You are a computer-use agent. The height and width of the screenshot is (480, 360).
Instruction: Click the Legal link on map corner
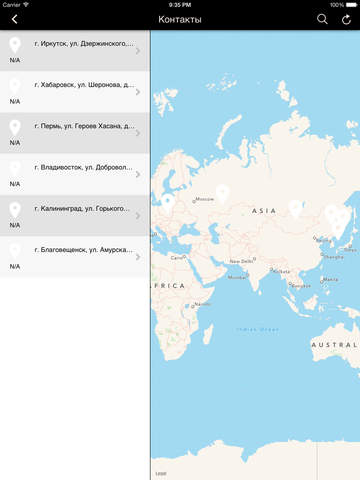[161, 474]
